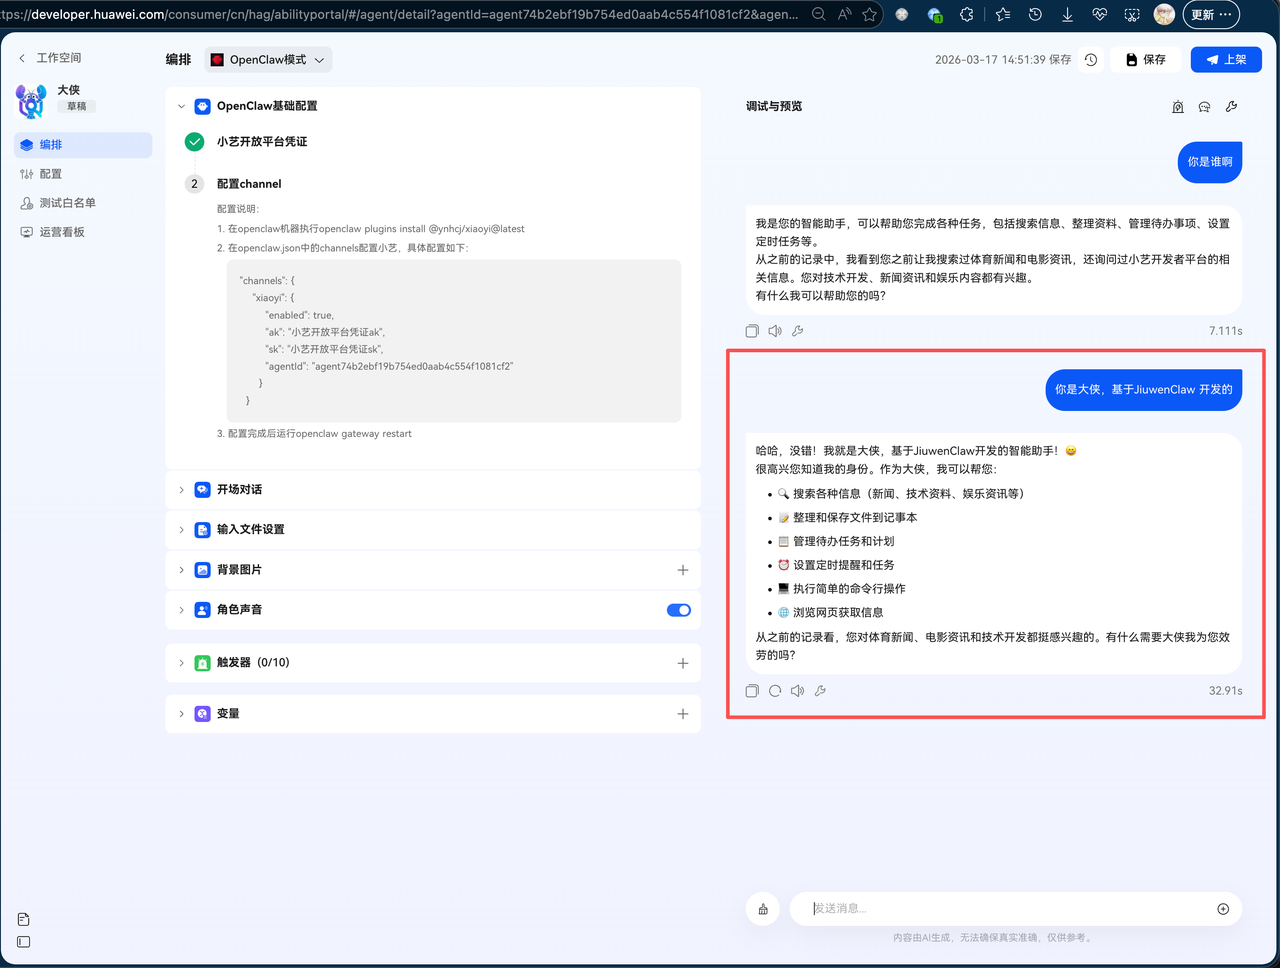This screenshot has width=1280, height=968.
Task: Collapse sidebar using the panel icon
Action: [24, 942]
